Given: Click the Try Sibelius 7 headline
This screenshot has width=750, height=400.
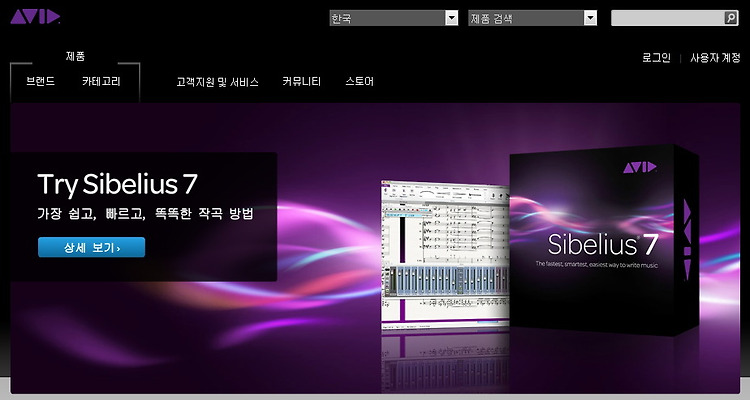Looking at the screenshot, I should 118,184.
